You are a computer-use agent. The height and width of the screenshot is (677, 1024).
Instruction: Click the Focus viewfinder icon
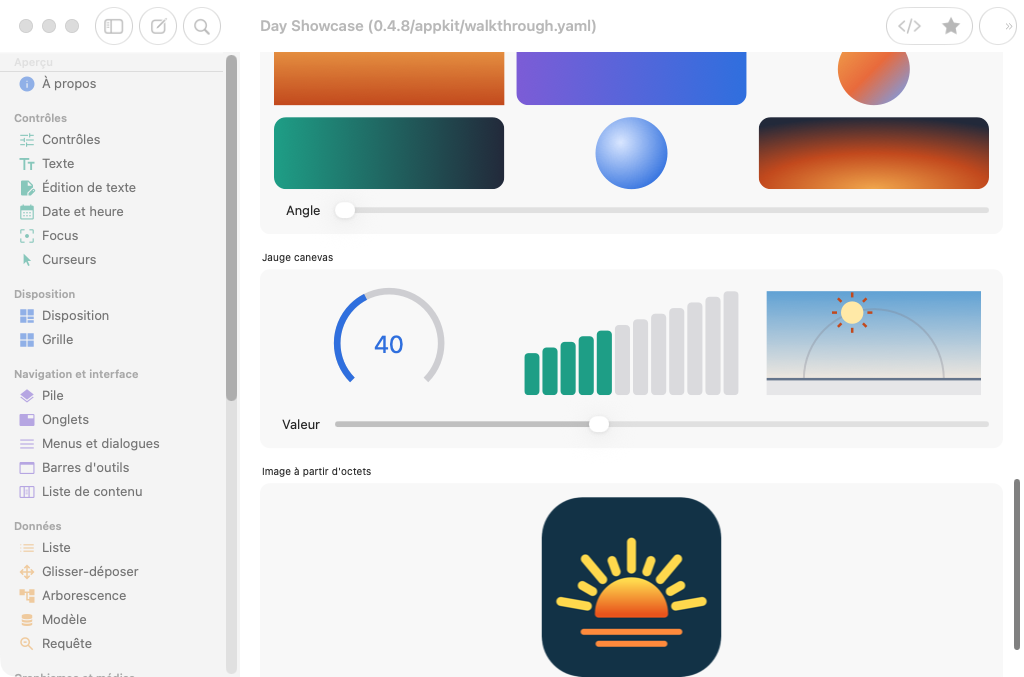click(27, 236)
